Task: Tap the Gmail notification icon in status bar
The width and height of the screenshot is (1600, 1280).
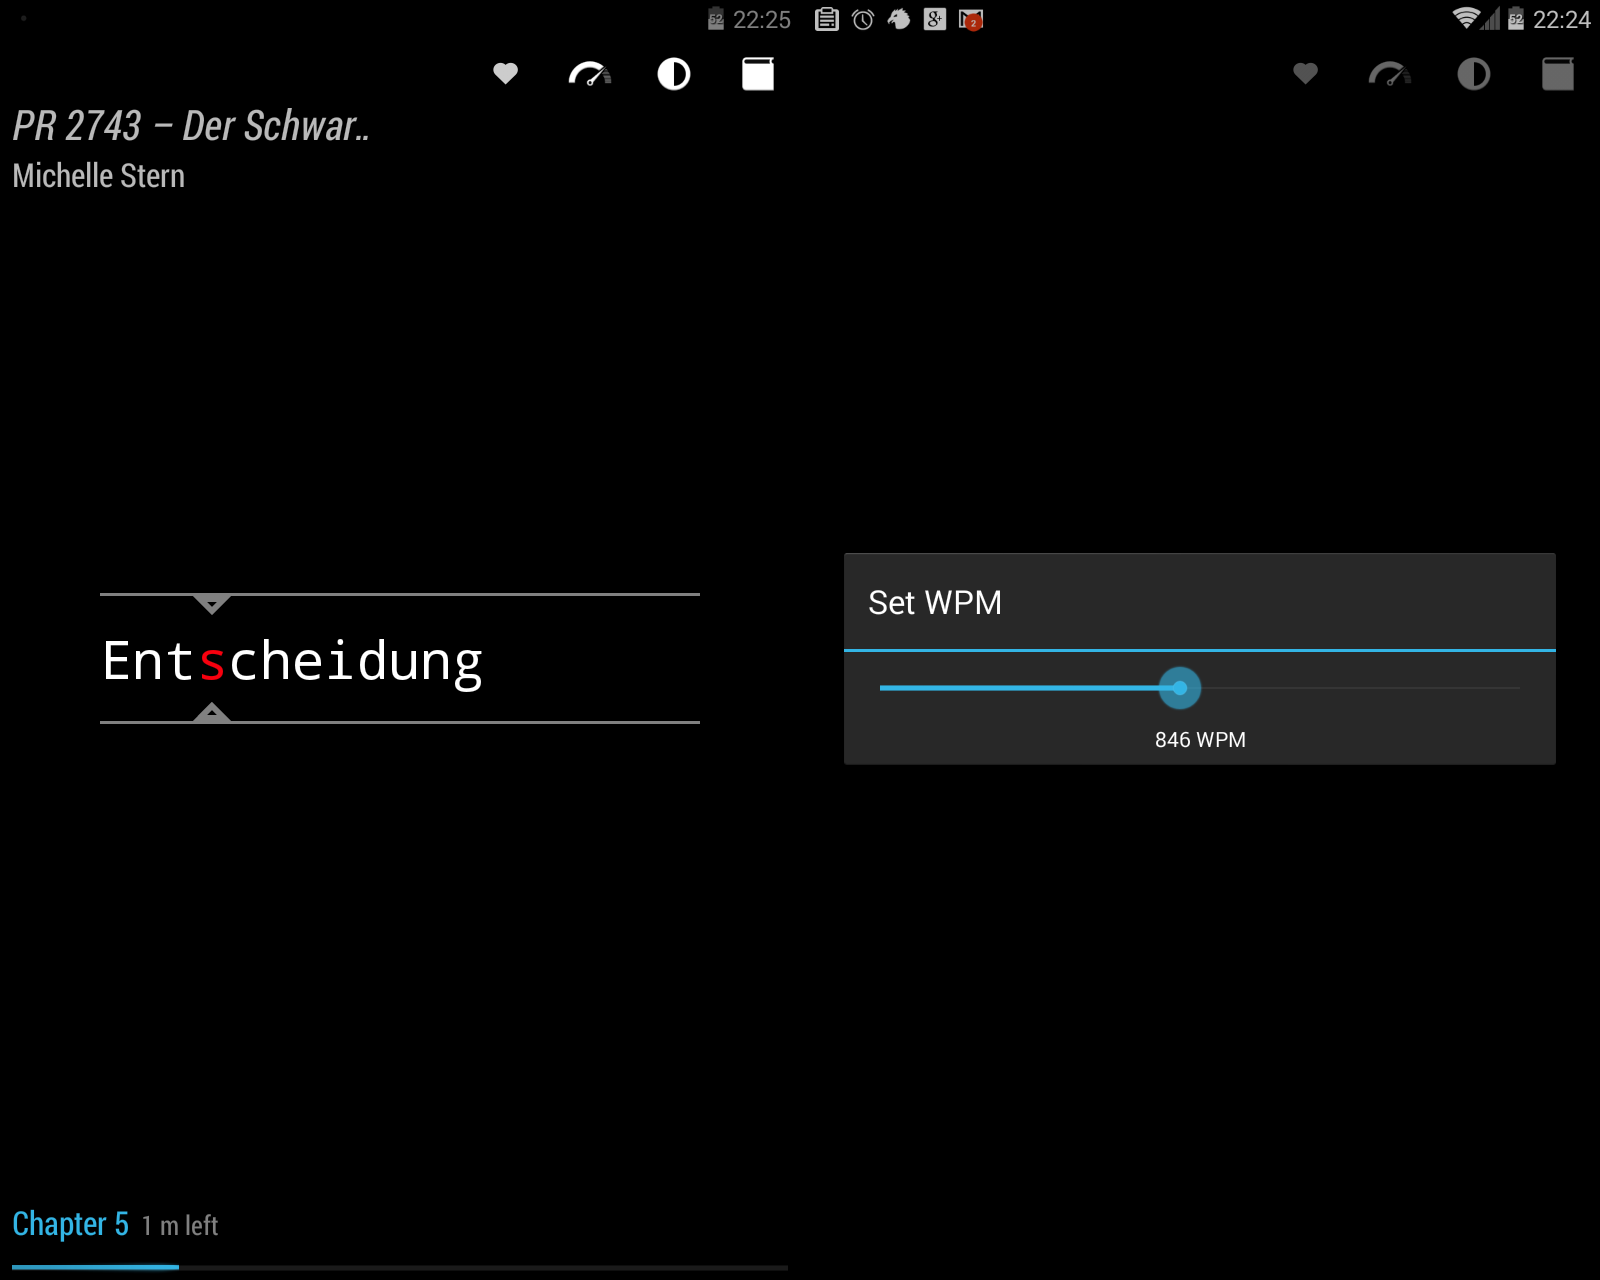Action: (x=971, y=20)
